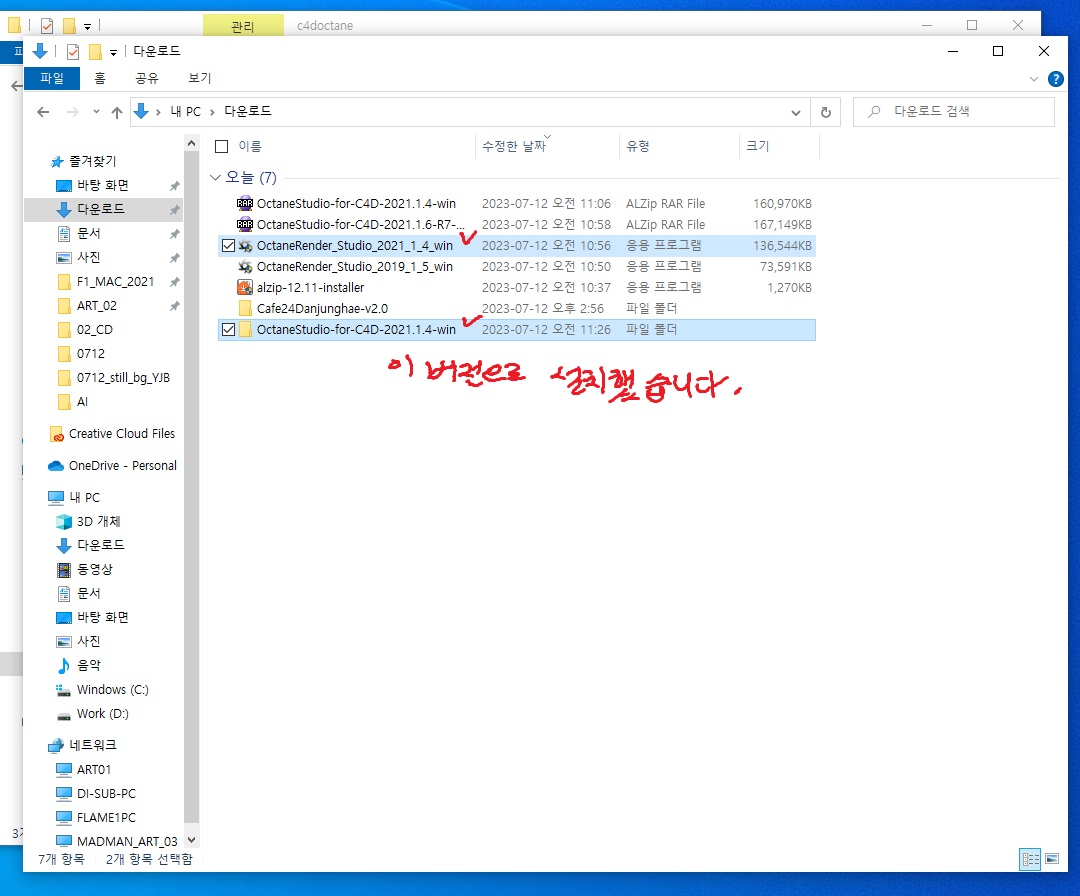Toggle the select-all checkbox in header
Image resolution: width=1080 pixels, height=896 pixels.
(x=222, y=146)
